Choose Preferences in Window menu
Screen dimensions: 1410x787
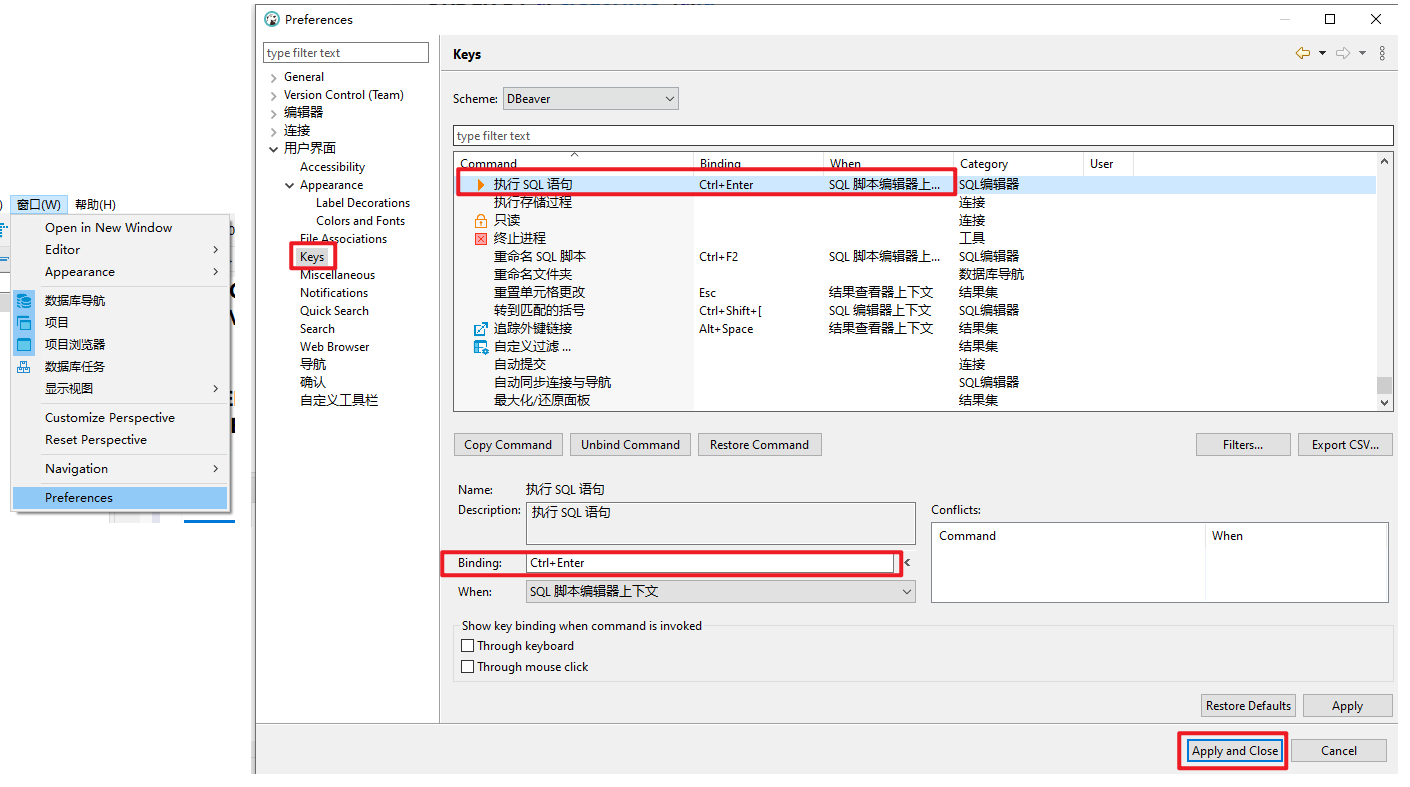click(120, 498)
